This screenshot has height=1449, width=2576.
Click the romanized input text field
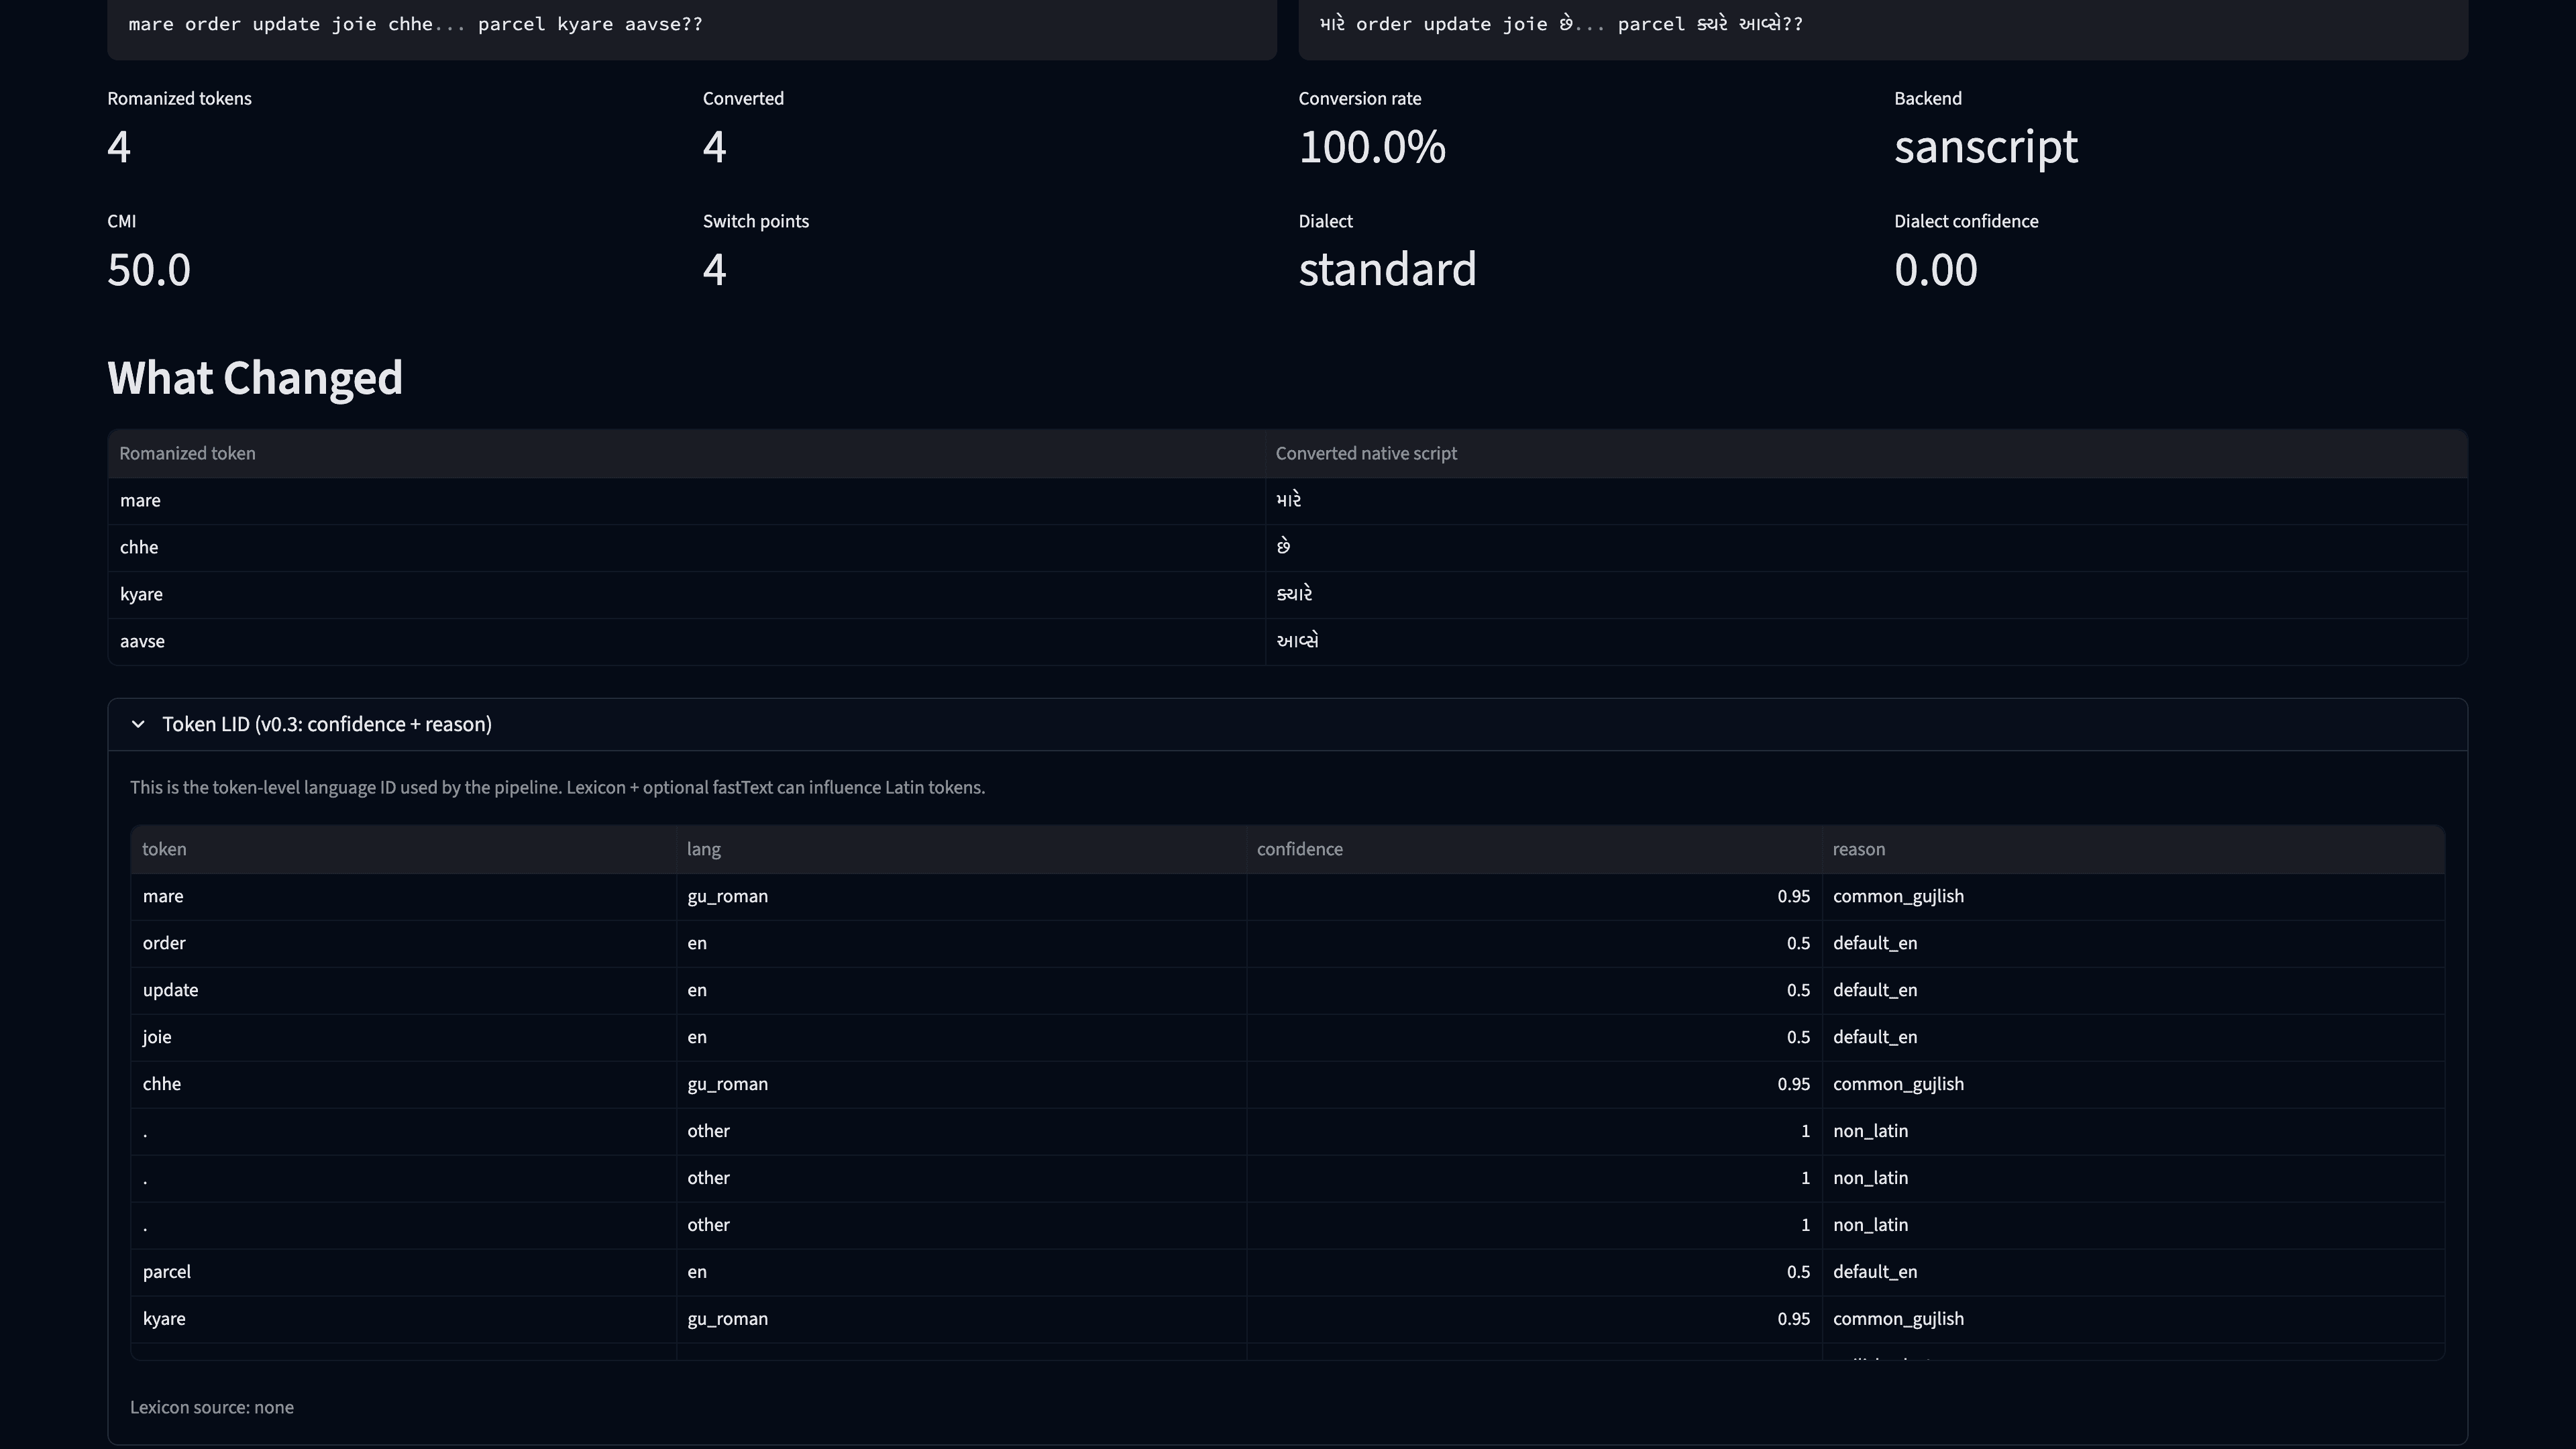(690, 24)
